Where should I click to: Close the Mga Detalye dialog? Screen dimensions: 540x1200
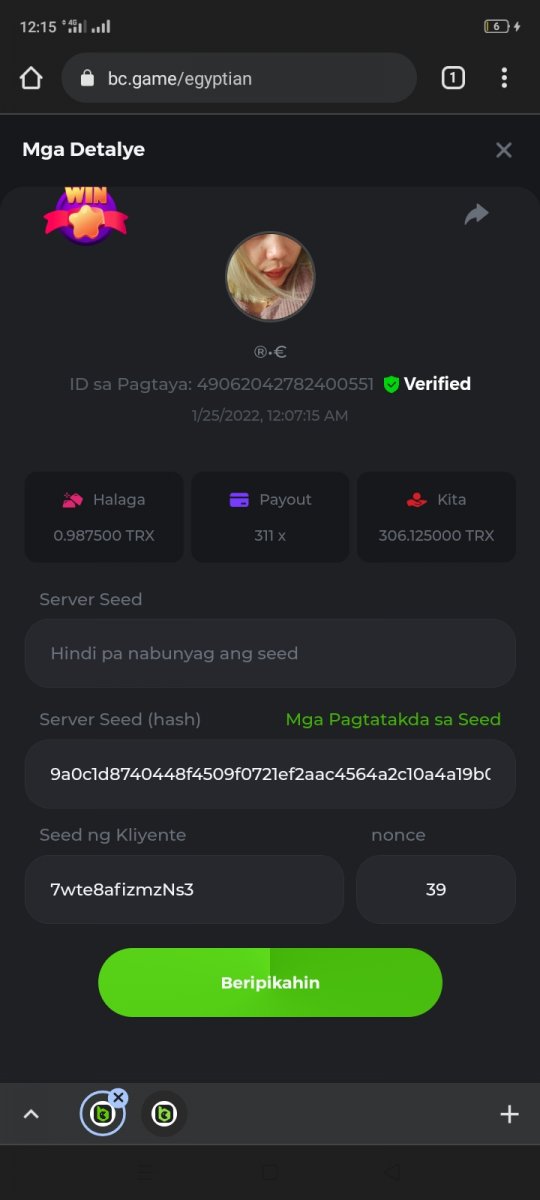tap(504, 150)
